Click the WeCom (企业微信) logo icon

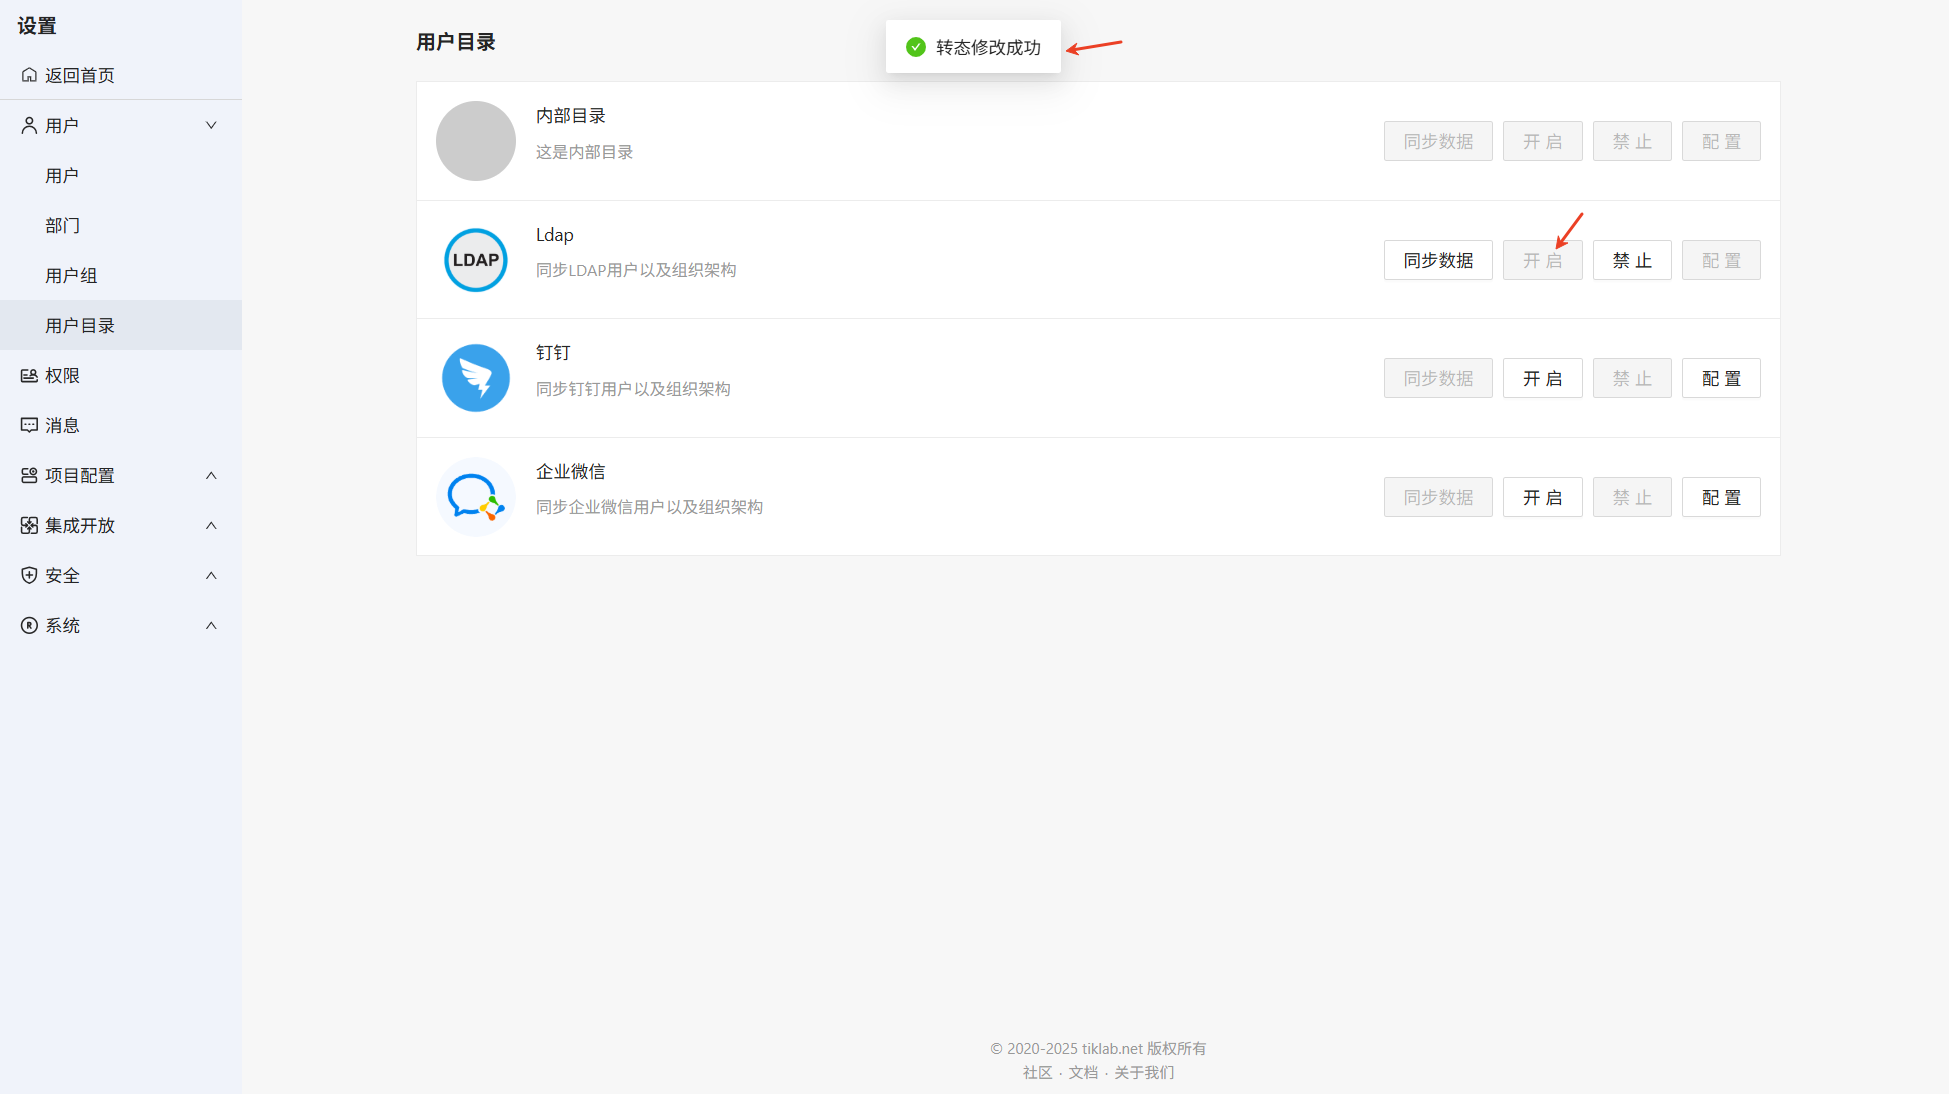(475, 497)
